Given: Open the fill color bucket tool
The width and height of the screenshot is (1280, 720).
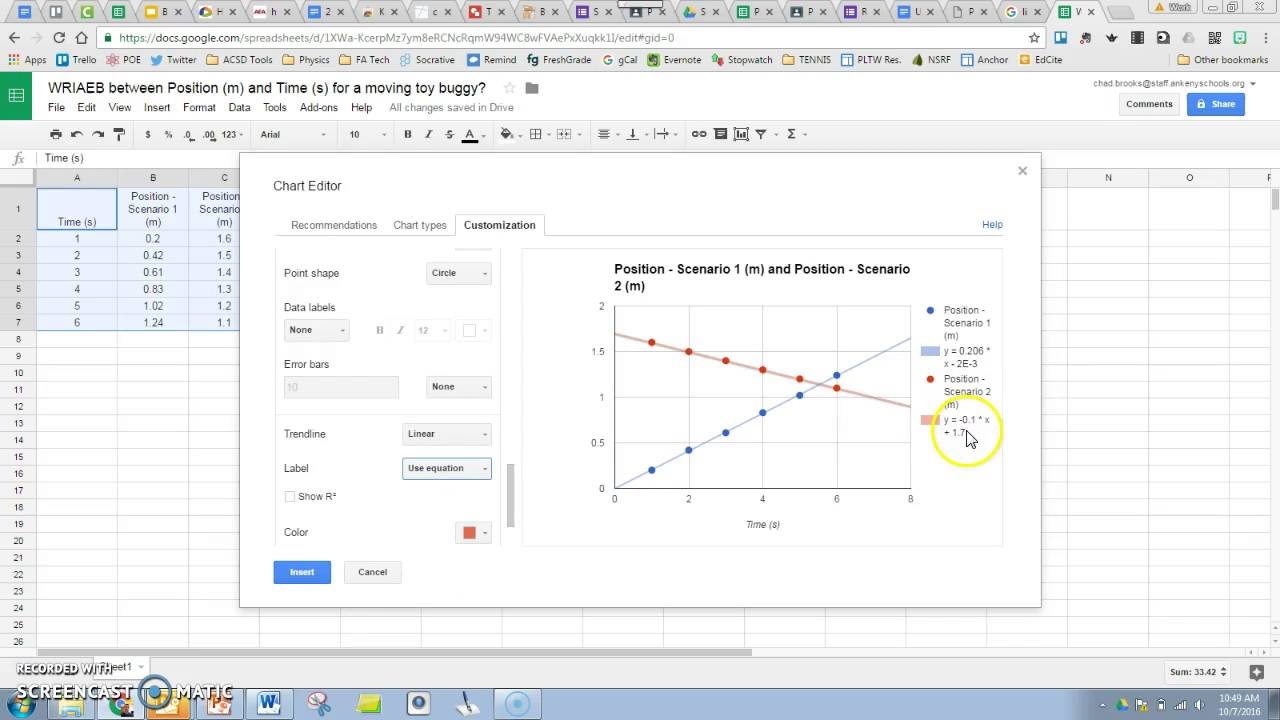Looking at the screenshot, I should (x=507, y=134).
